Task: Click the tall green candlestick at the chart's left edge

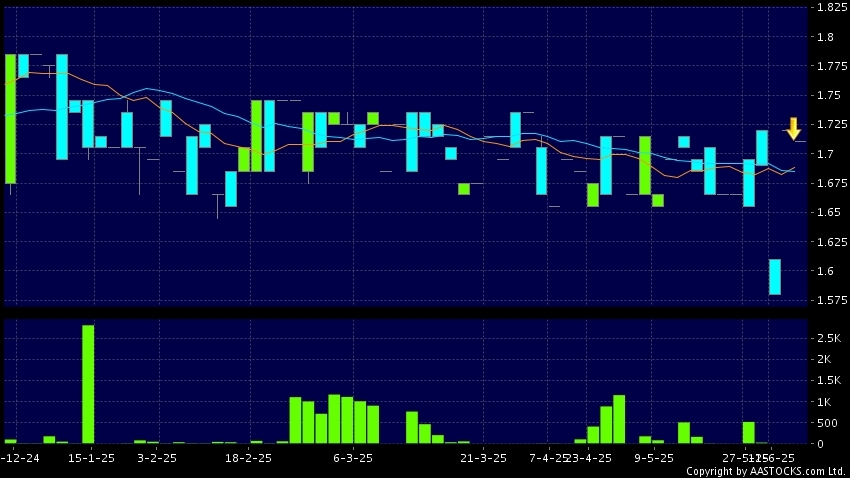Action: [10, 119]
